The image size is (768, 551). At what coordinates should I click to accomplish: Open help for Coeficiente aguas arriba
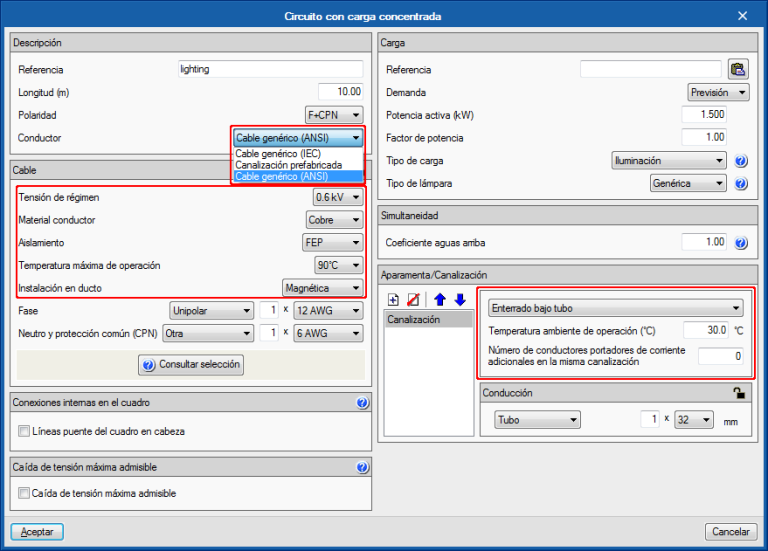click(x=741, y=243)
